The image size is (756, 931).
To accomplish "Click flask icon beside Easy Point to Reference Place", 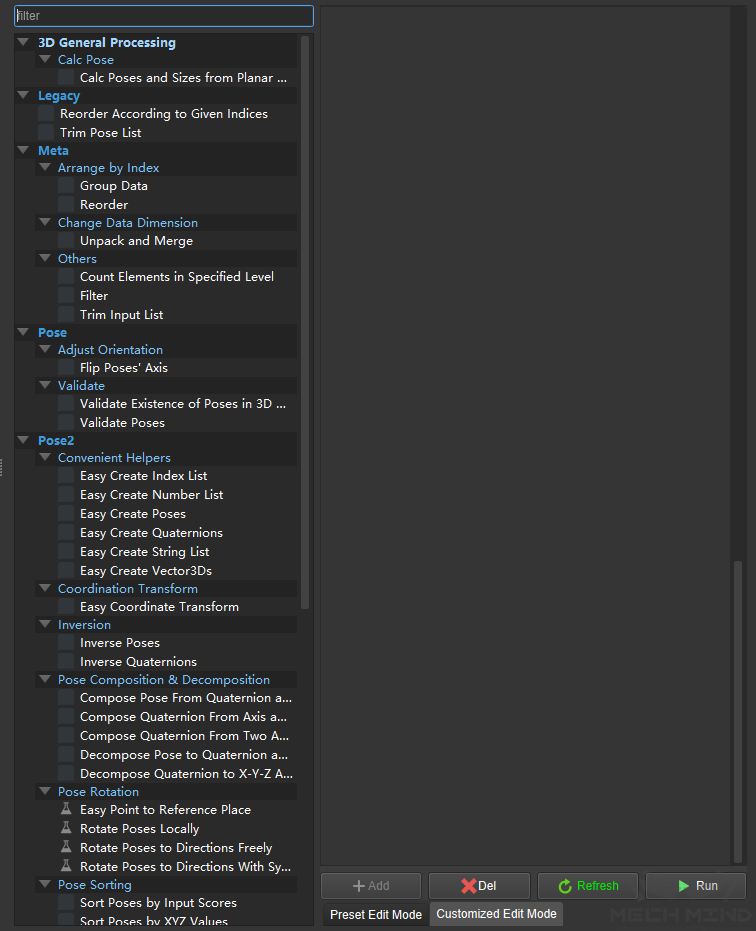I will 66,810.
